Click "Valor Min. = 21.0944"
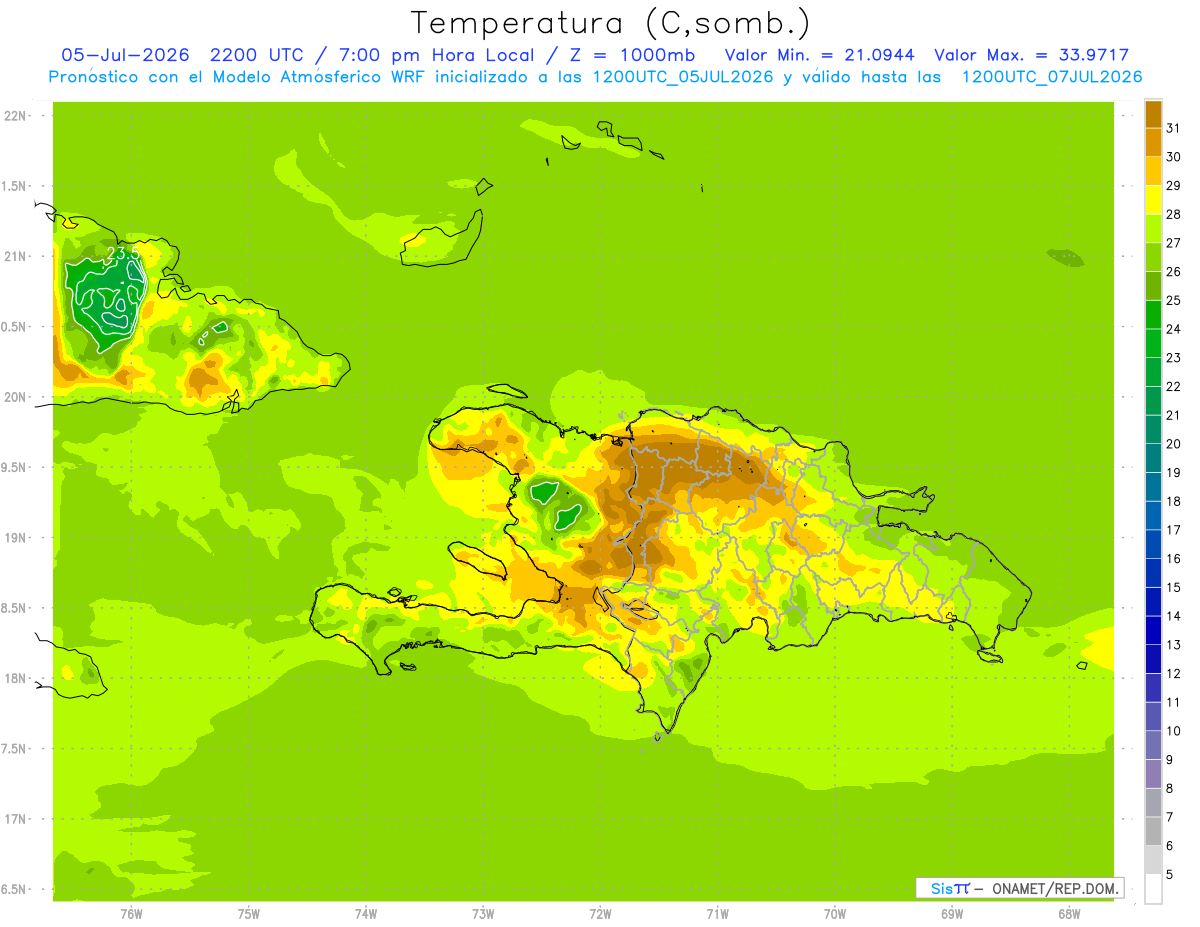The image size is (1200, 927). pyautogui.click(x=819, y=55)
